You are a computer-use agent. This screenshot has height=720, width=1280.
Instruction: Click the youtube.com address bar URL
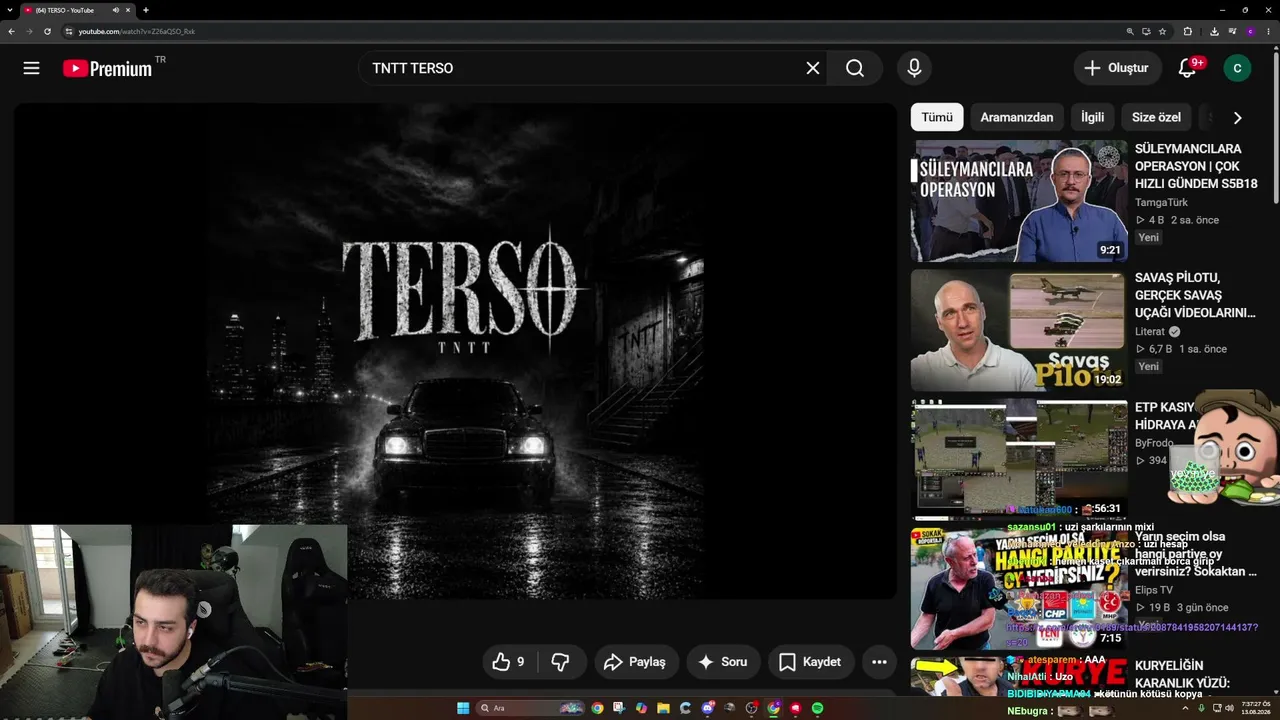click(x=137, y=31)
